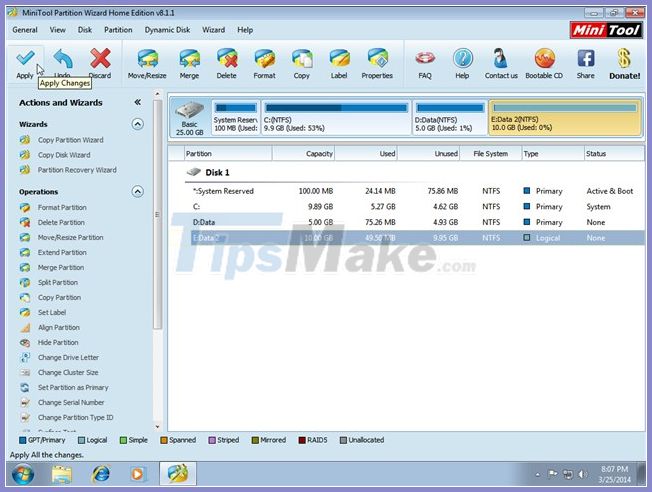Screen dimensions: 652x492
Task: Click the Discard red X icon
Action: pos(100,58)
